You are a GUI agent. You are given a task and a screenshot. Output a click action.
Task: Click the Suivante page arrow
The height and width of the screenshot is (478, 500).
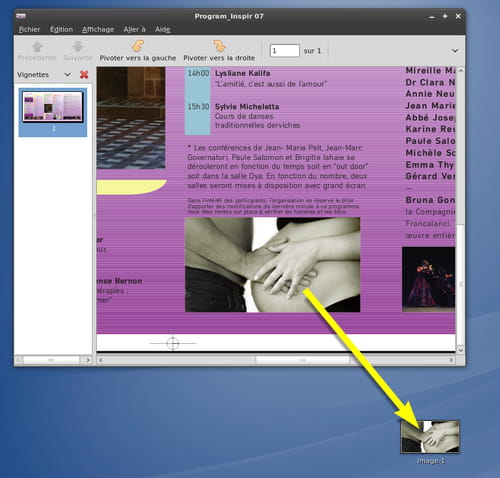coord(78,51)
